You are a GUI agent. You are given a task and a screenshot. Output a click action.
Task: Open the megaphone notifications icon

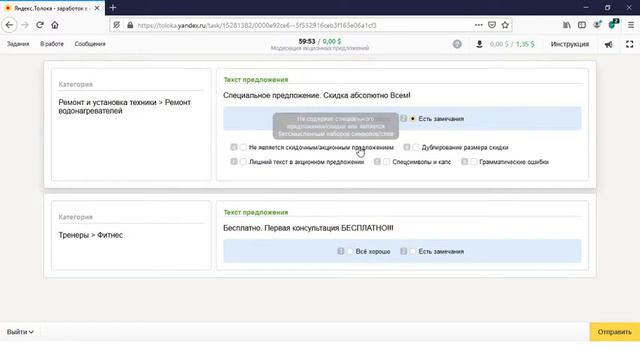click(x=609, y=44)
